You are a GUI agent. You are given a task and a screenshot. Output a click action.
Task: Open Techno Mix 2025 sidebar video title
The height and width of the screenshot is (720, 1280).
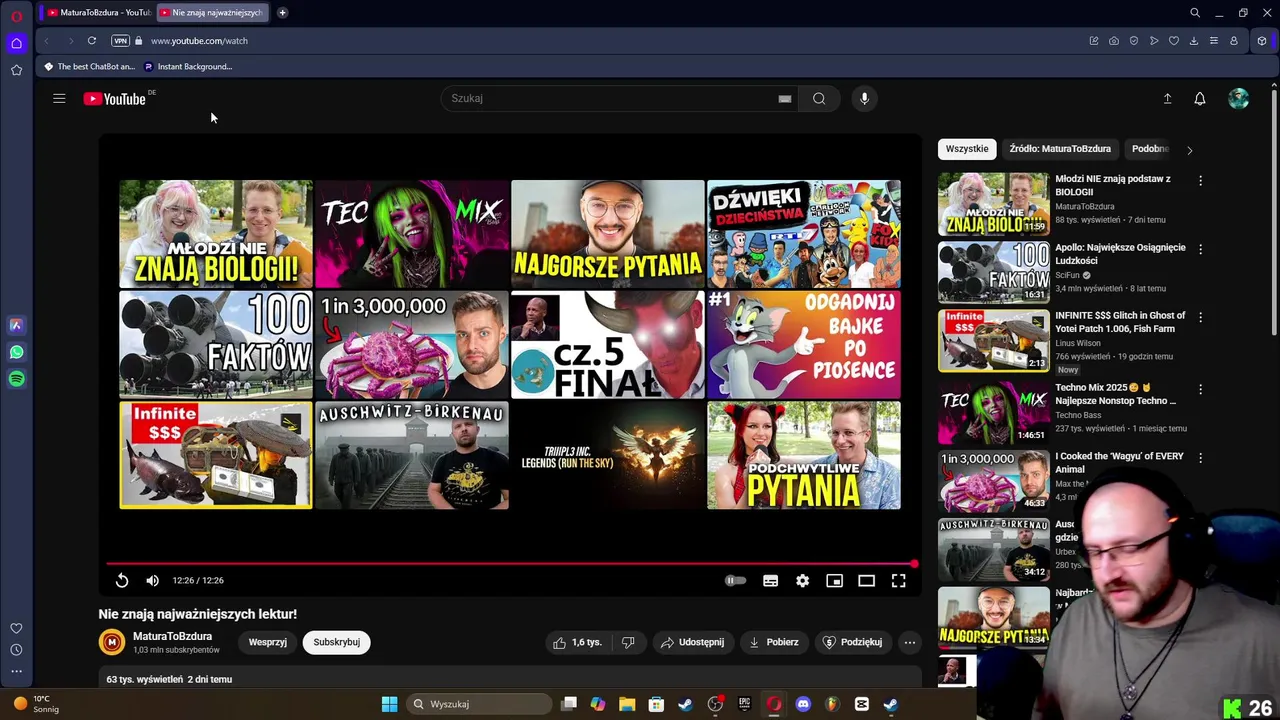(x=1115, y=394)
